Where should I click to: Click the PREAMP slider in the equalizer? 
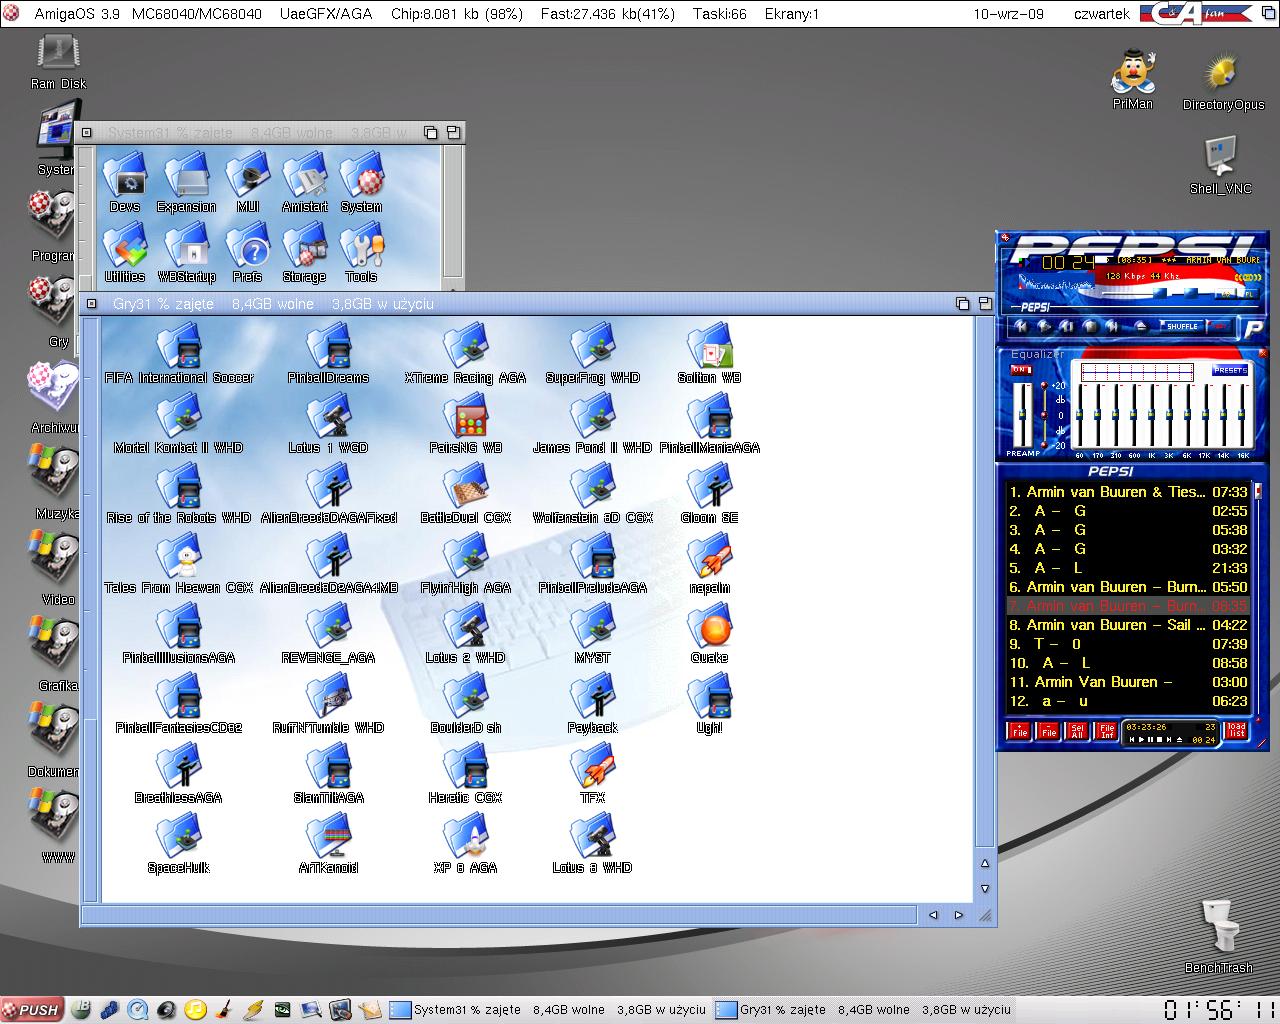click(x=1023, y=415)
